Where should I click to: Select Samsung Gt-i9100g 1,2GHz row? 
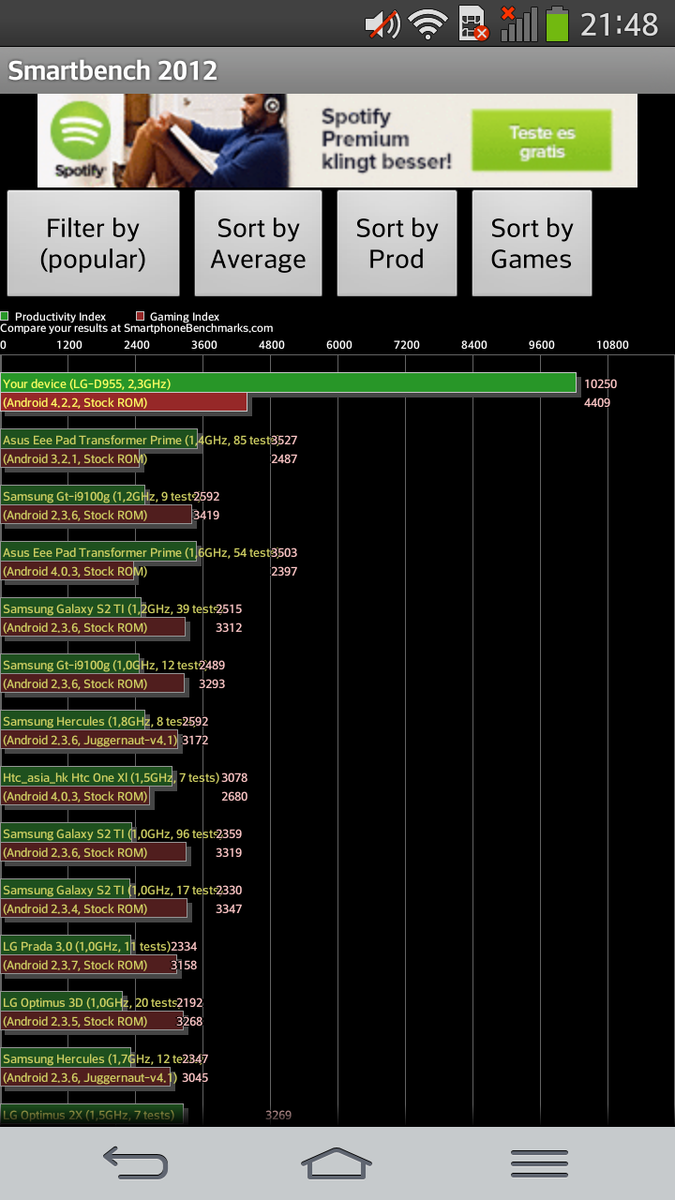(x=110, y=505)
